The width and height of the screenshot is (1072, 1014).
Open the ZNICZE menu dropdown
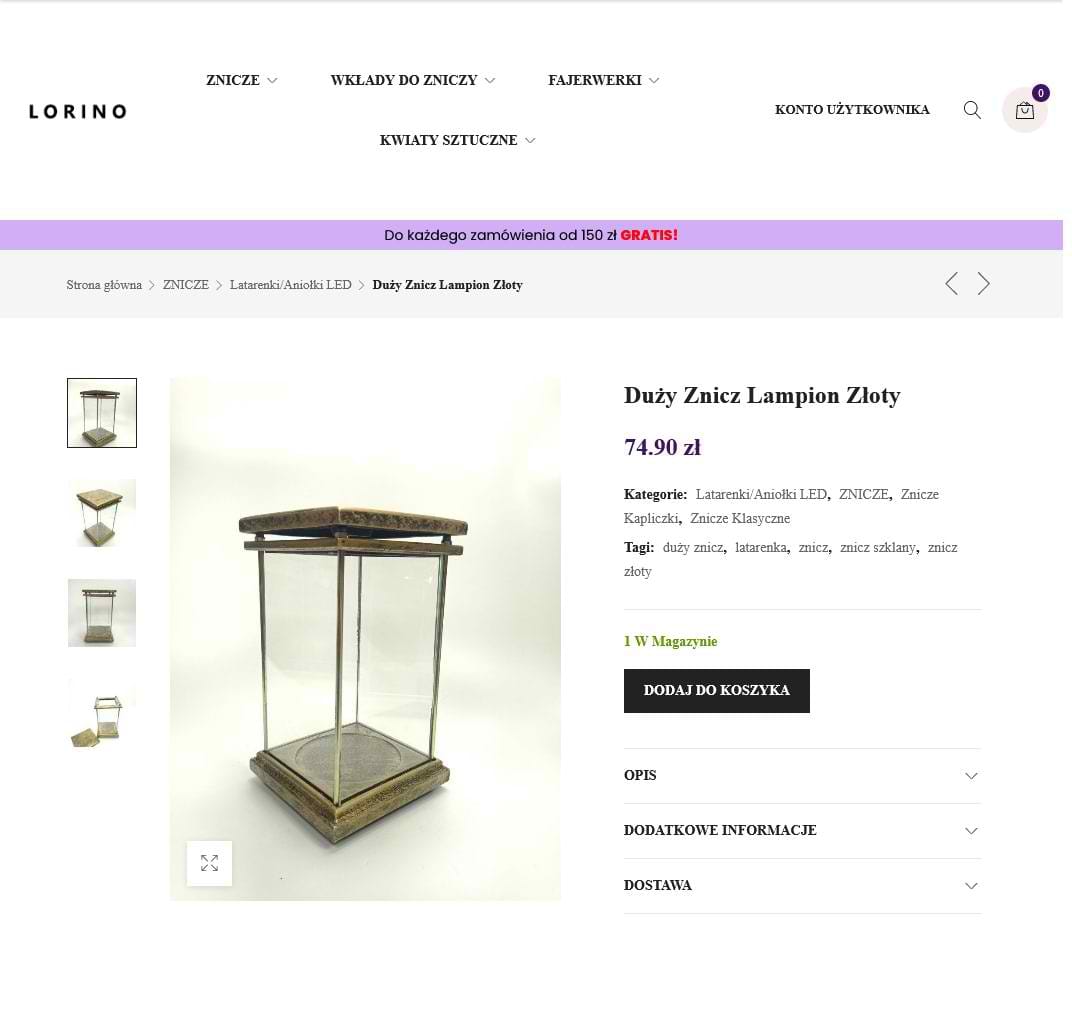(x=241, y=80)
